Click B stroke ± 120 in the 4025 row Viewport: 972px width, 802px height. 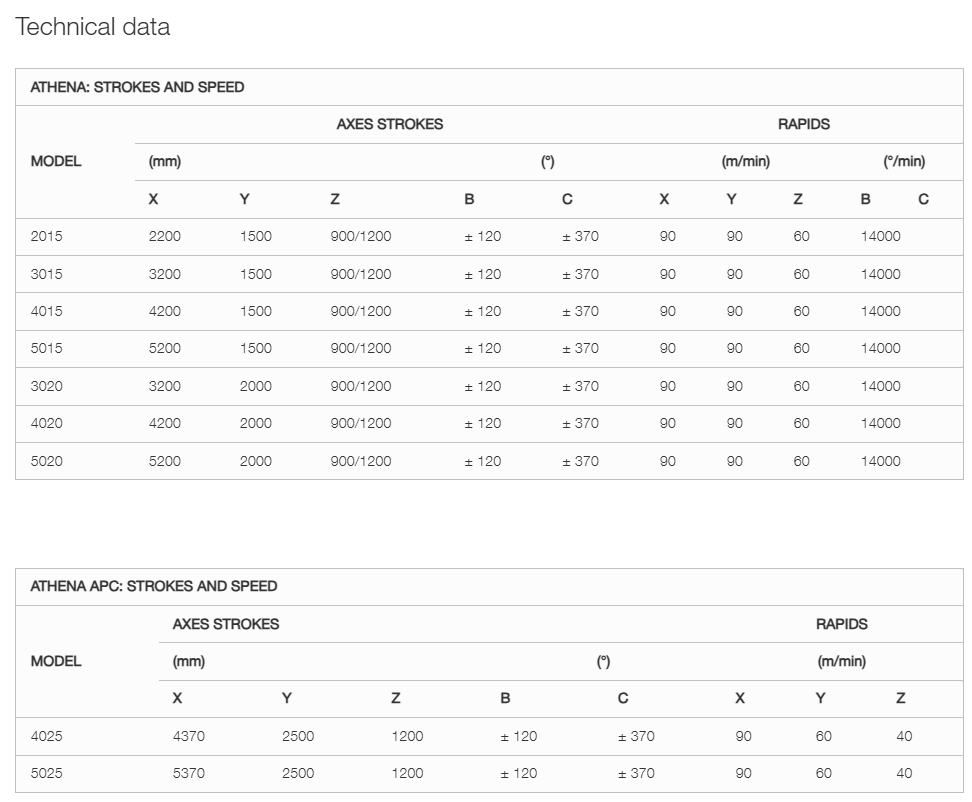tap(519, 736)
